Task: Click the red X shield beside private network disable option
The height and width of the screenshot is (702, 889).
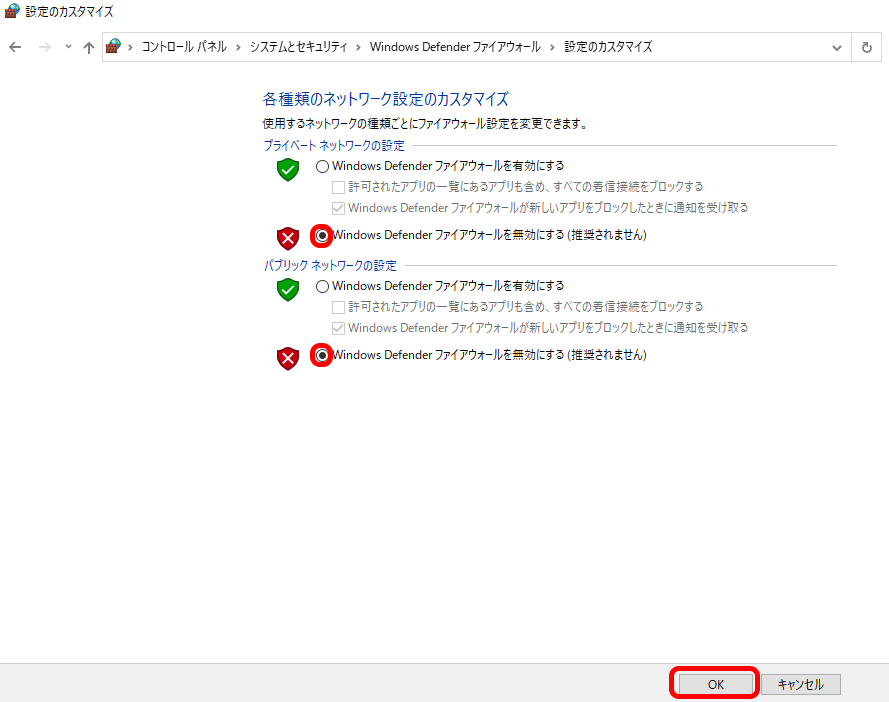Action: (x=288, y=238)
